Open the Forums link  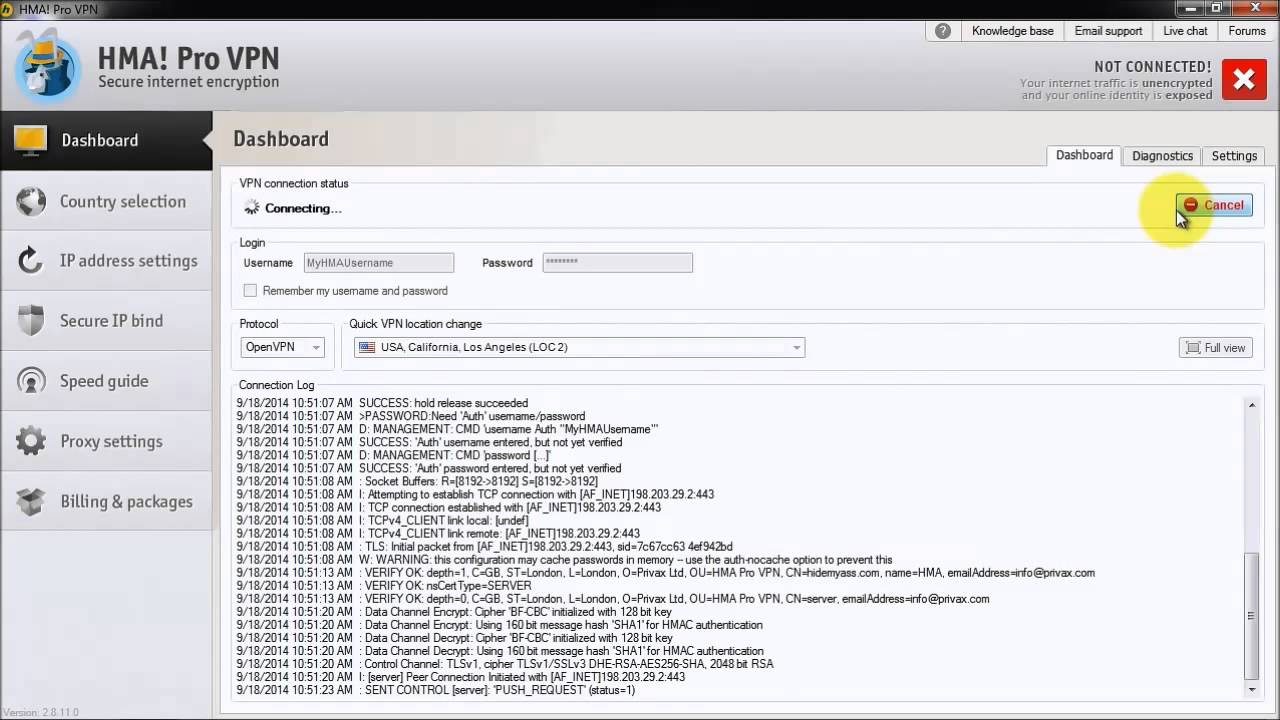click(x=1247, y=31)
